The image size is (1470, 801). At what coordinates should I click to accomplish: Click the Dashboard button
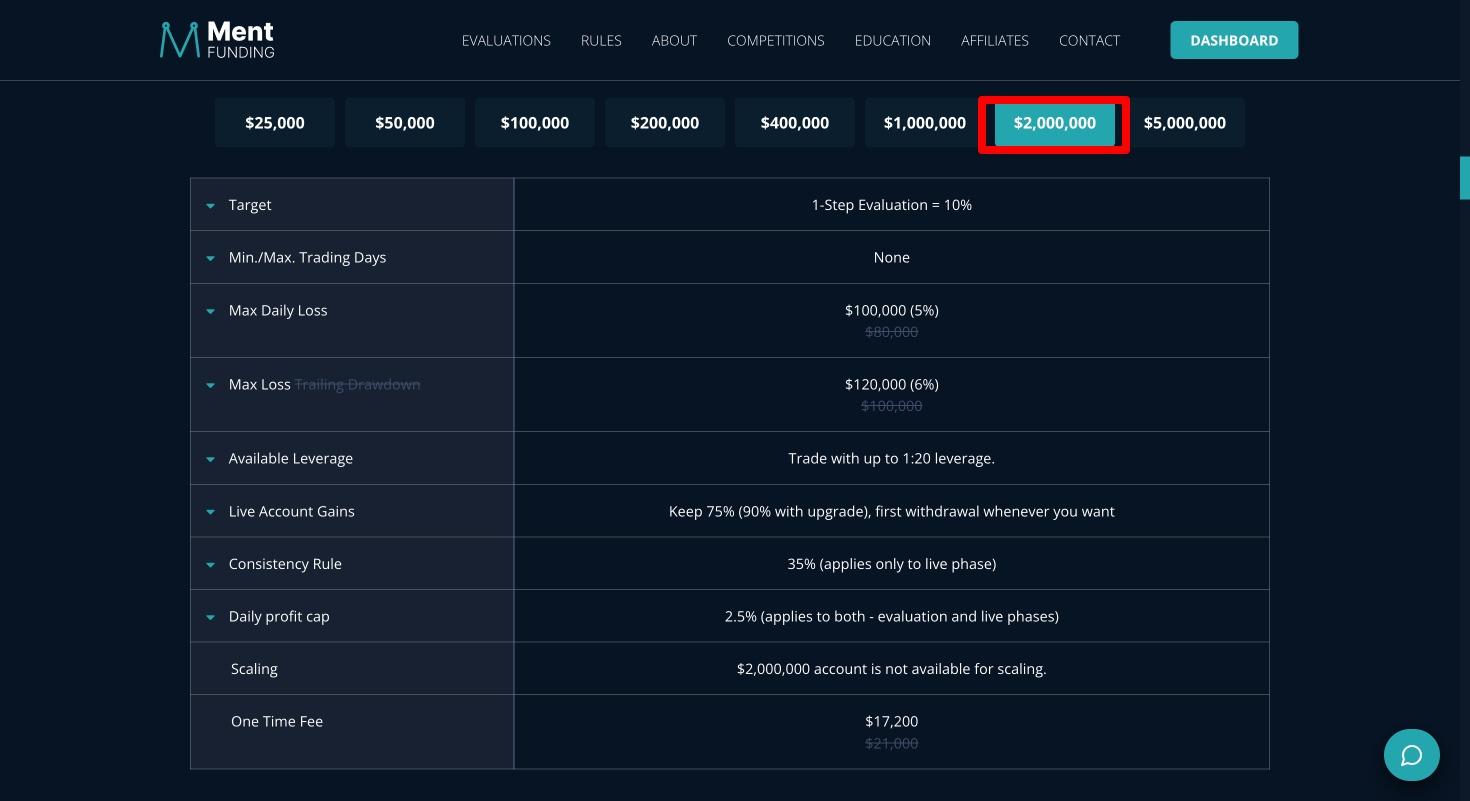(1234, 40)
